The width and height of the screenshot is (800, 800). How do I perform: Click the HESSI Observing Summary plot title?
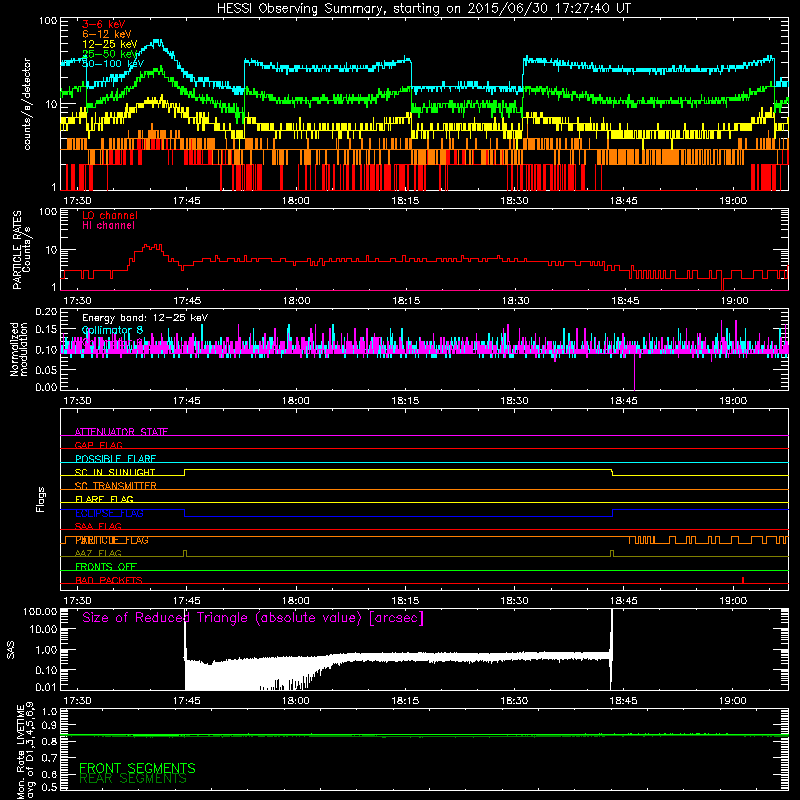[x=424, y=9]
